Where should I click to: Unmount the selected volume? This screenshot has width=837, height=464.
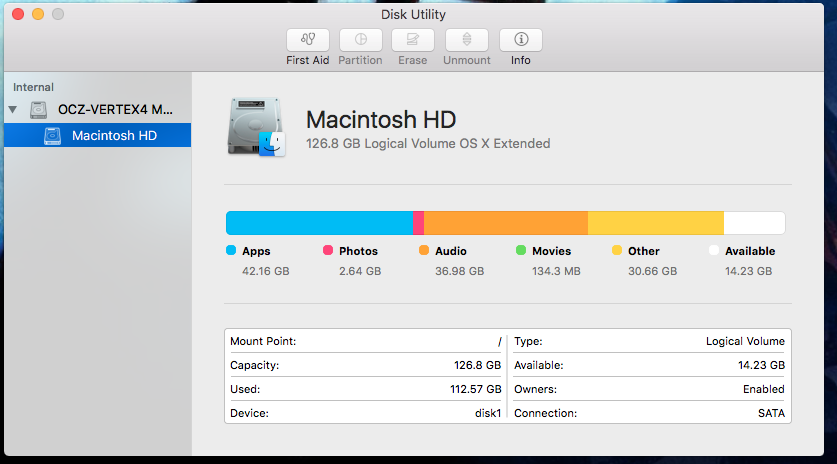point(467,40)
